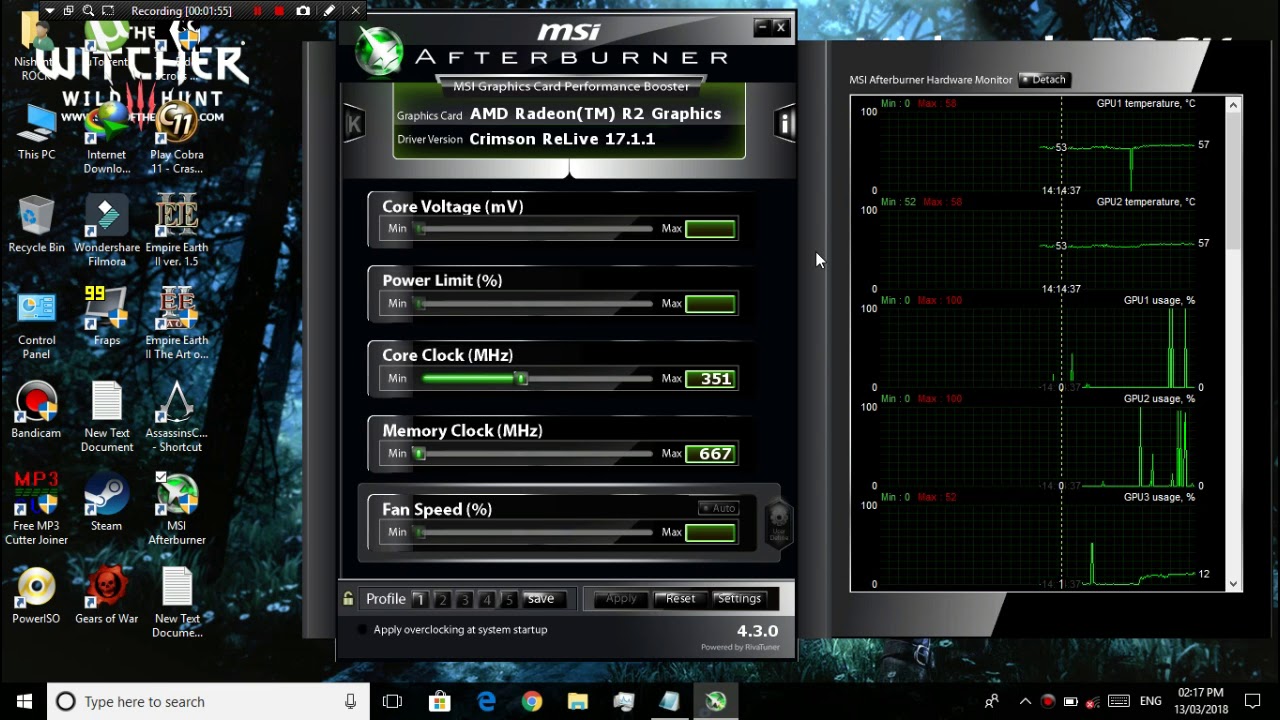Open the Windows Start menu
The width and height of the screenshot is (1280, 720).
pyautogui.click(x=24, y=702)
